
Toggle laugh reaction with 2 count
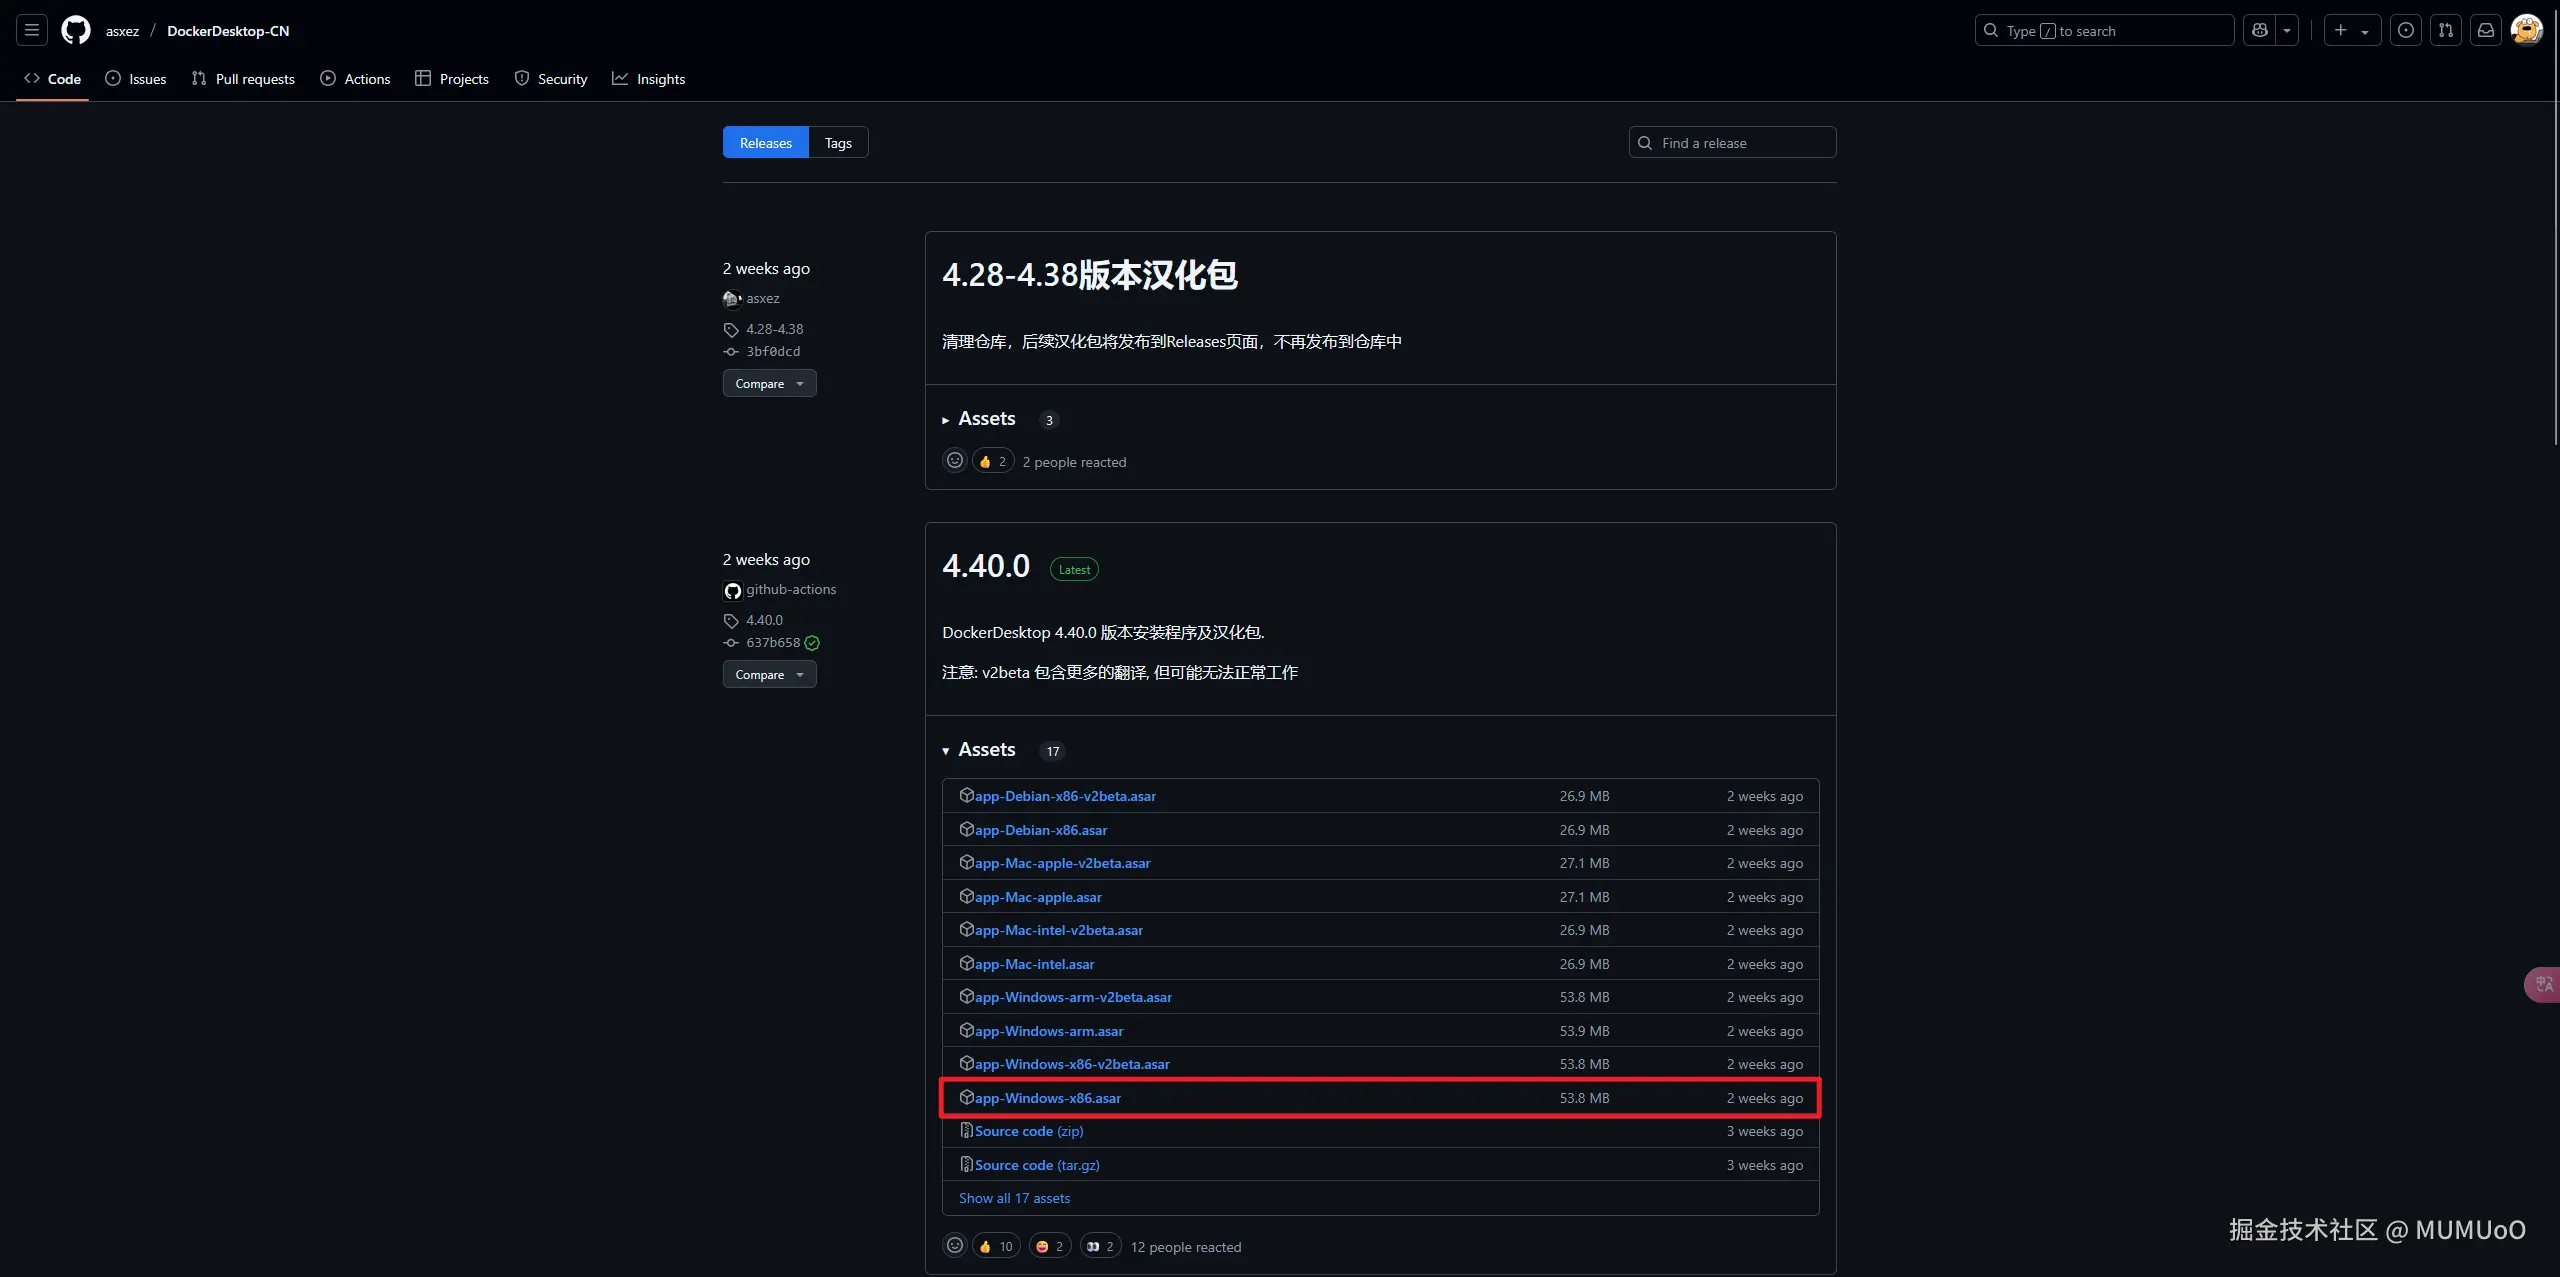point(1049,1246)
